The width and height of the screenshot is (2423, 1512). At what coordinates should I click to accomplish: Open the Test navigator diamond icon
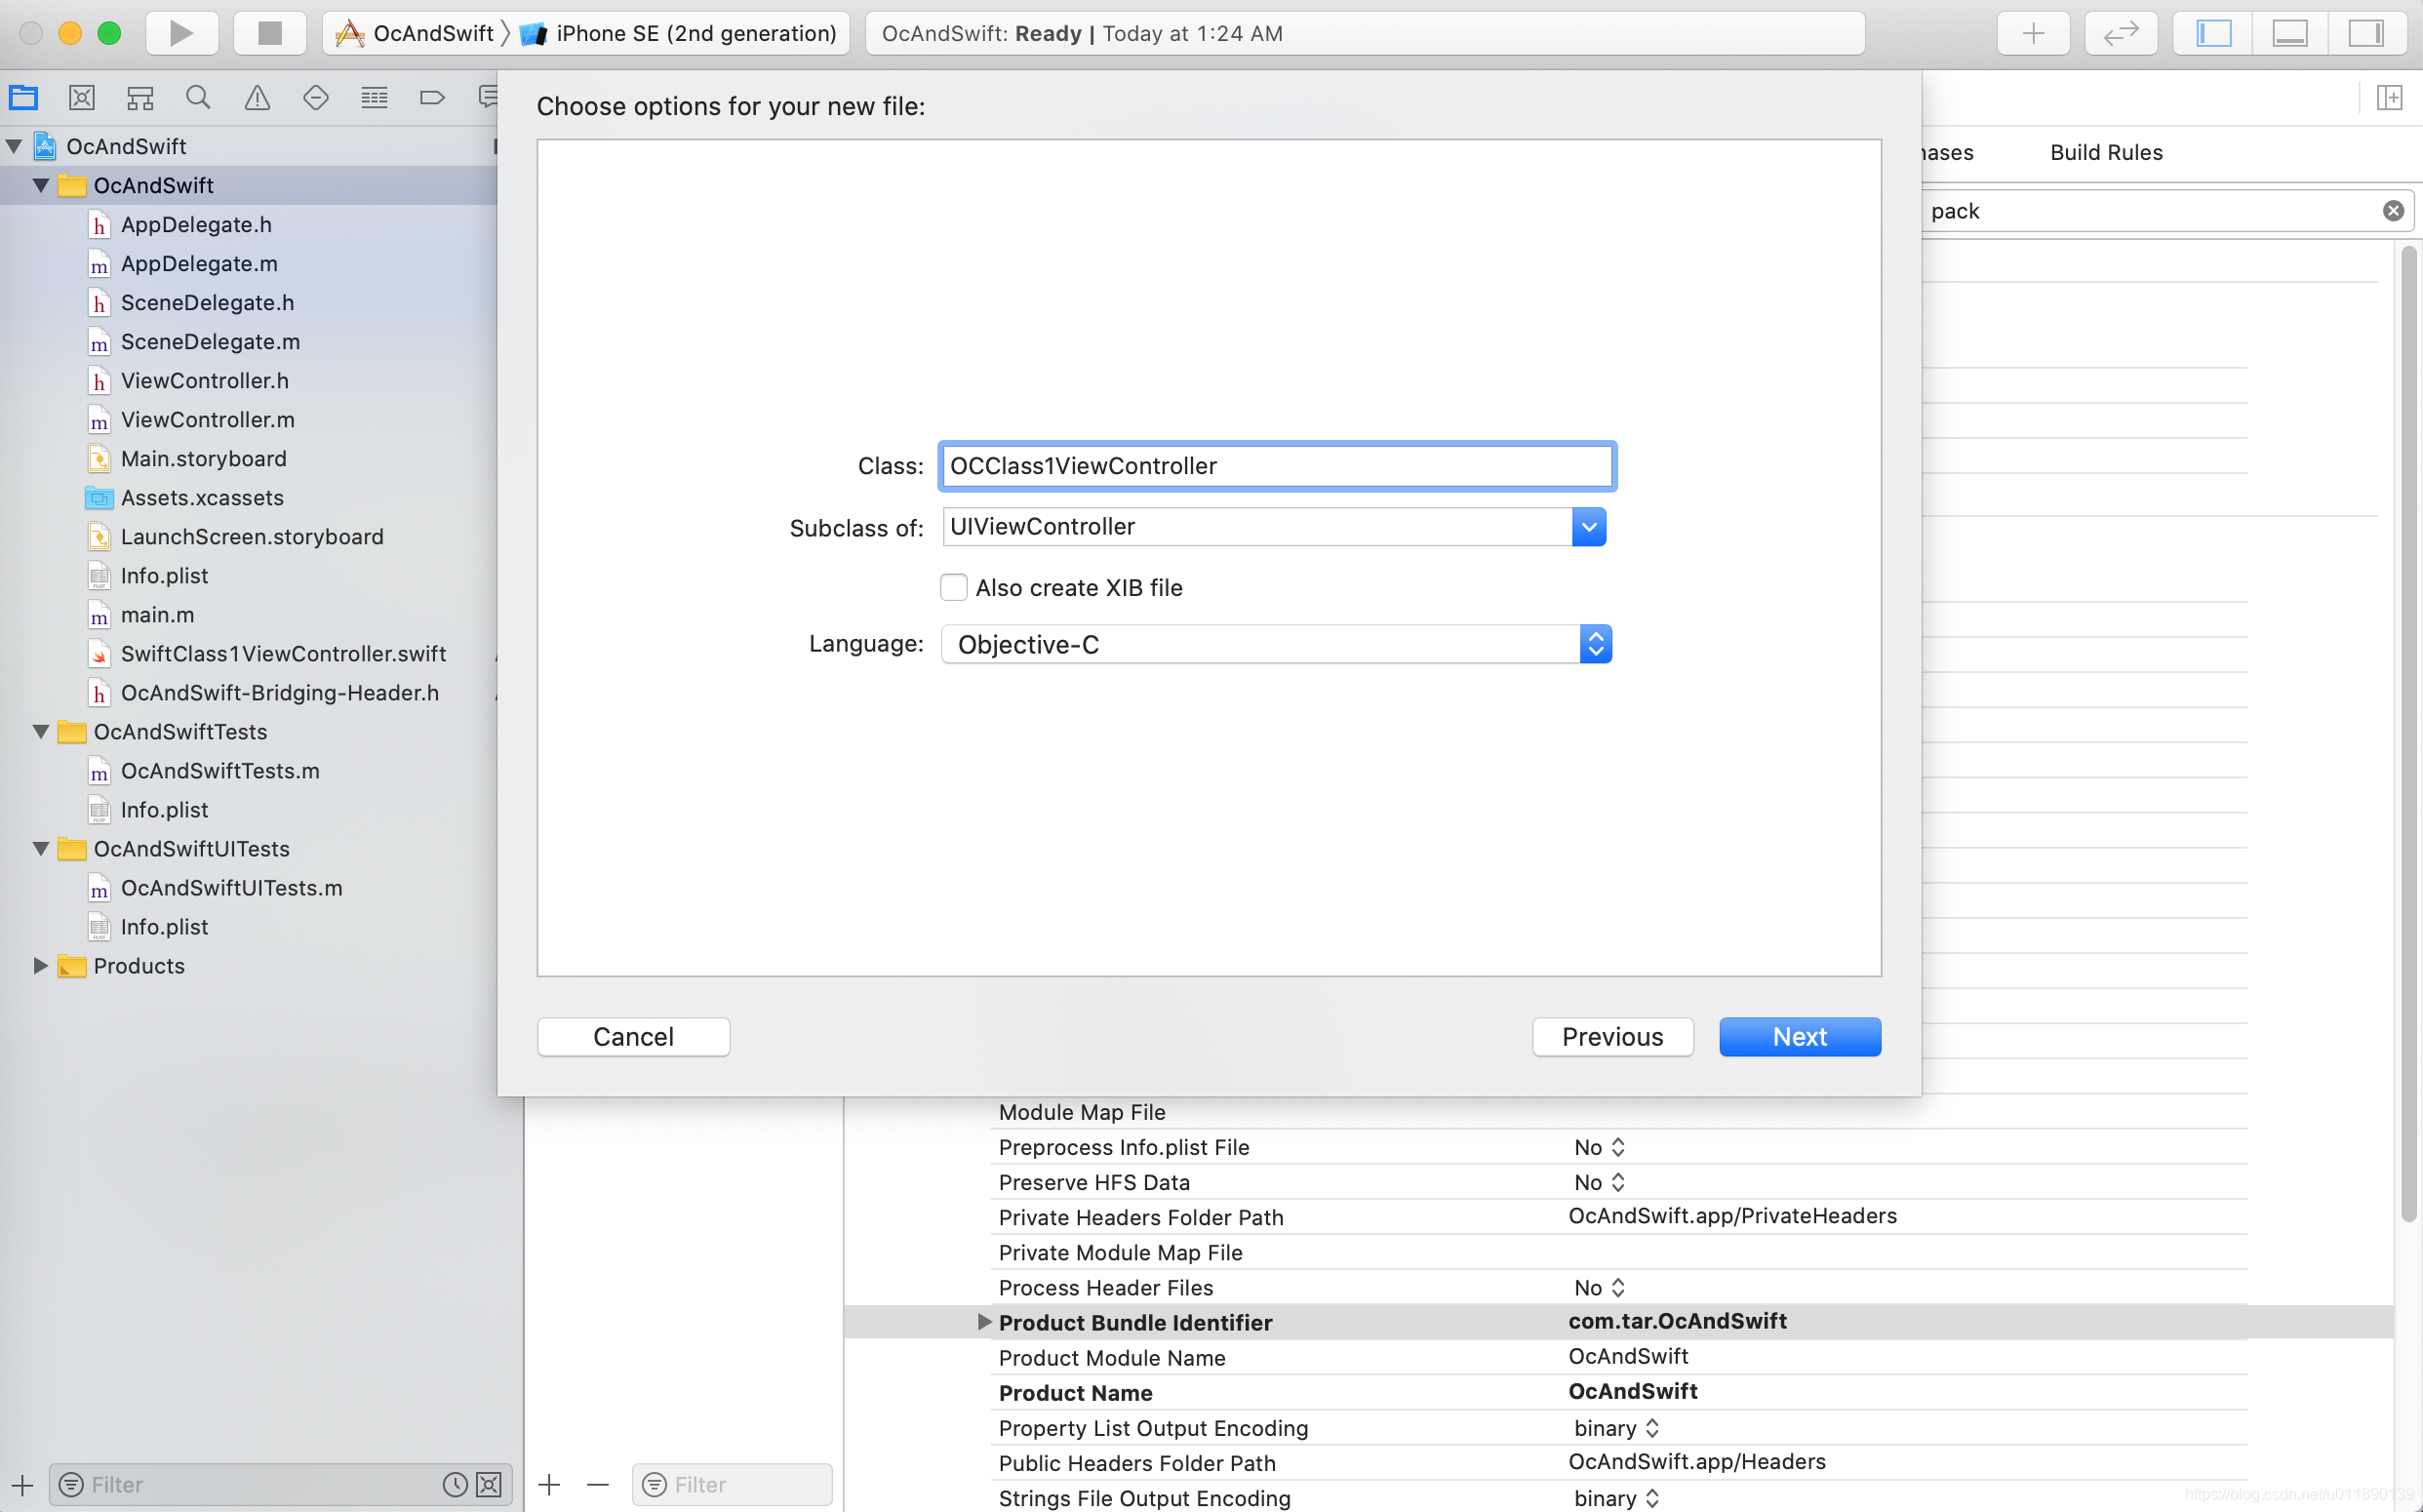(x=316, y=97)
